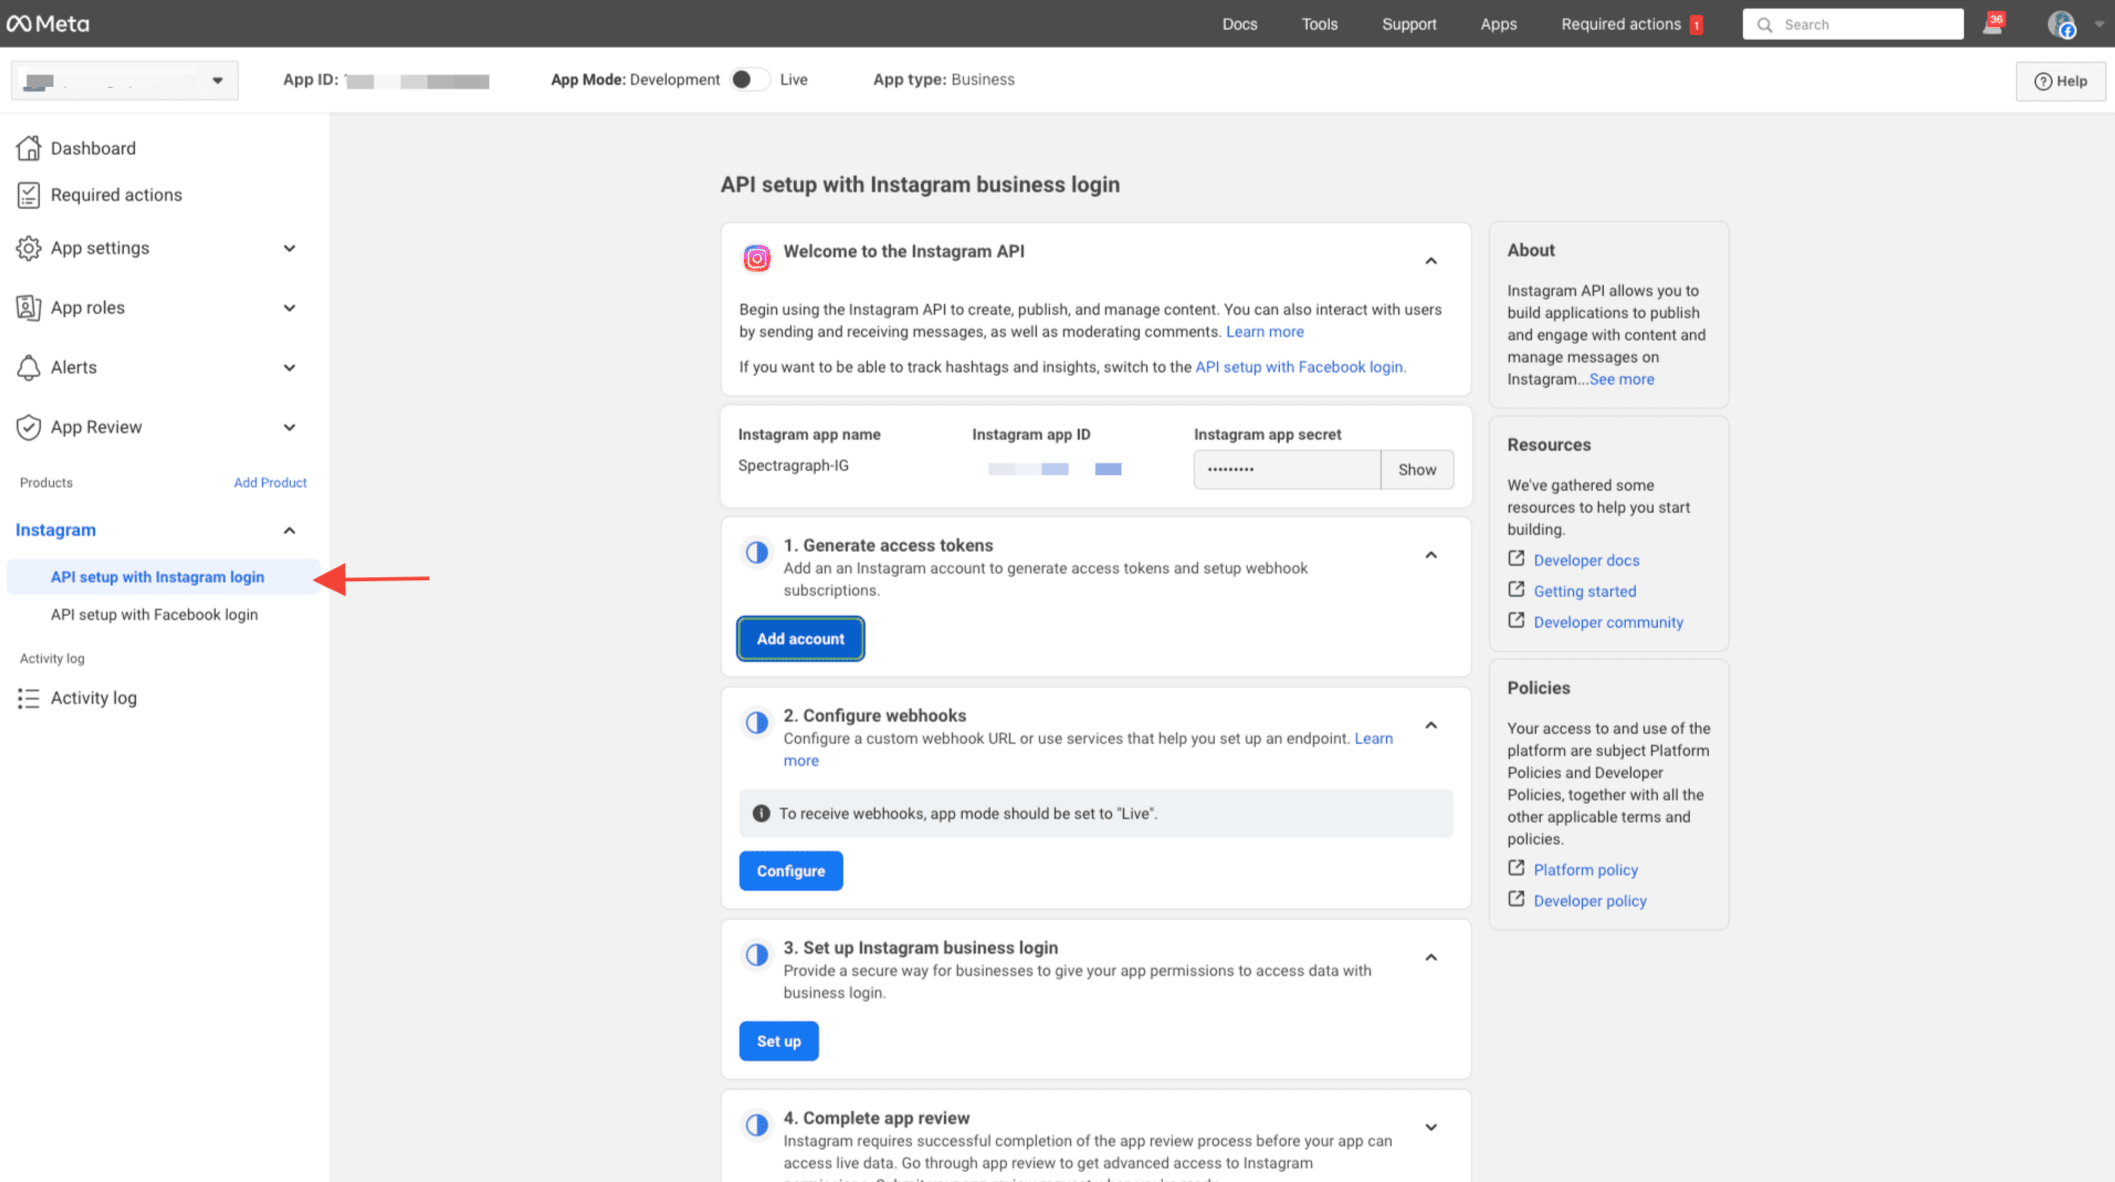Select API setup with Facebook login
2115x1182 pixels.
tap(154, 615)
